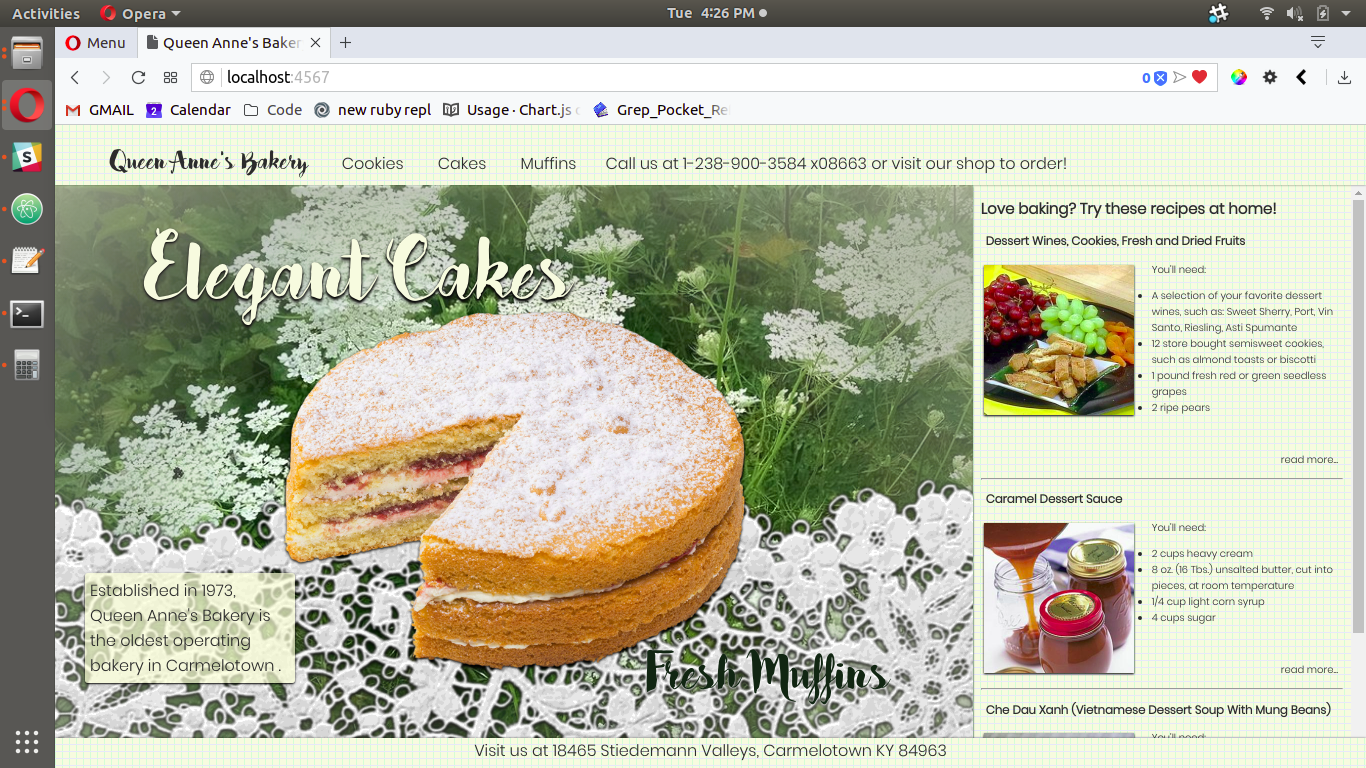Click the recipes panel scrollbar
Screen dimensions: 1366x768
pyautogui.click(x=1358, y=415)
